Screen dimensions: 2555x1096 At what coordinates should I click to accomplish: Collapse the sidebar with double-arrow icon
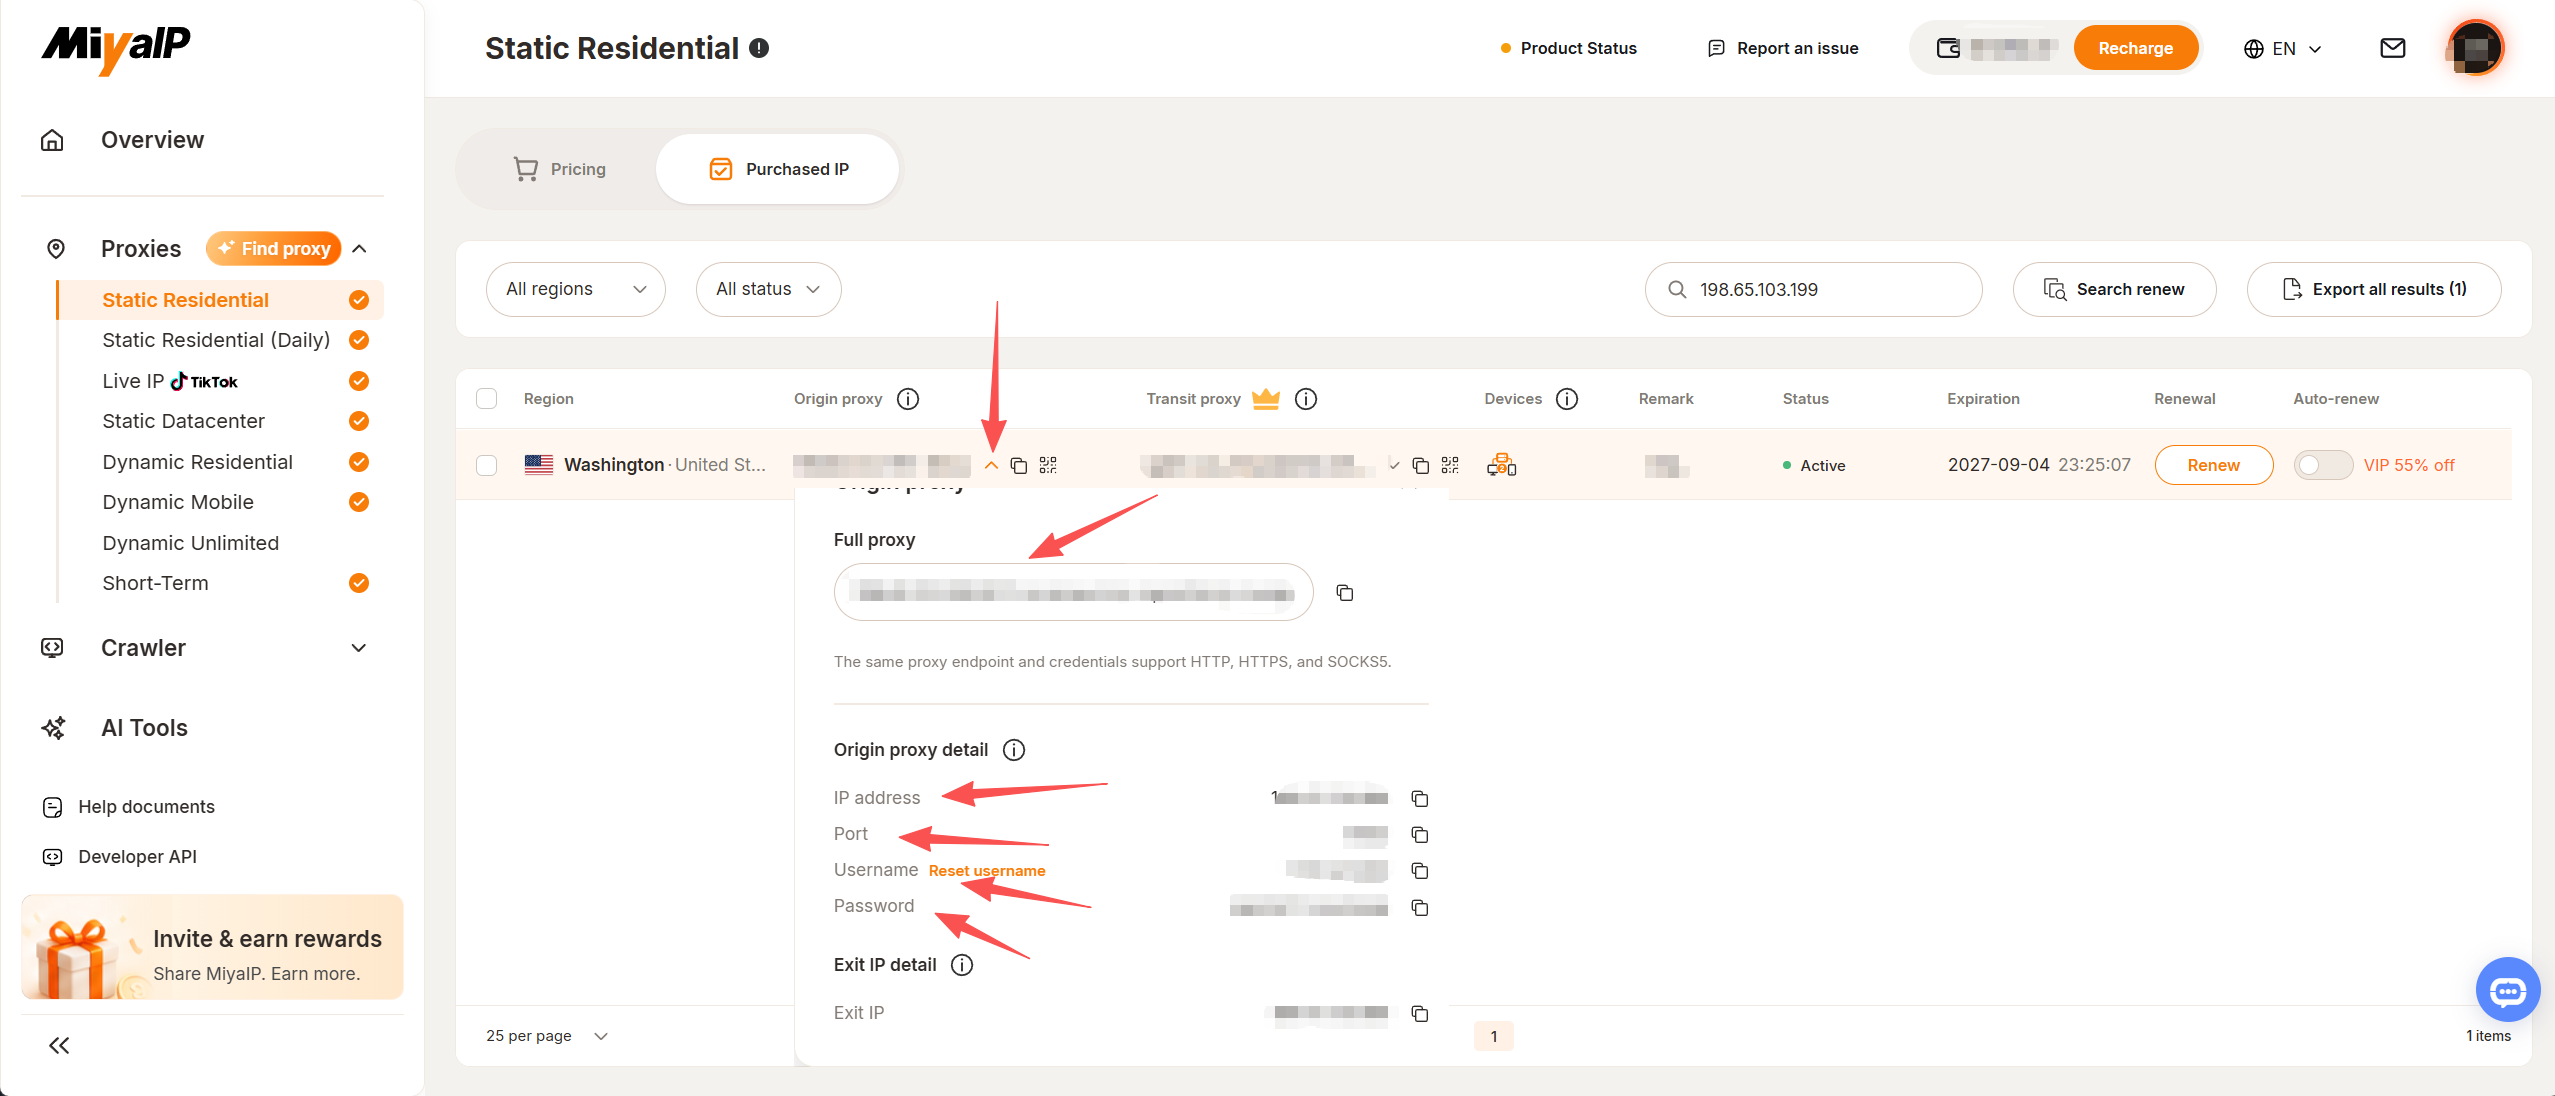59,1046
